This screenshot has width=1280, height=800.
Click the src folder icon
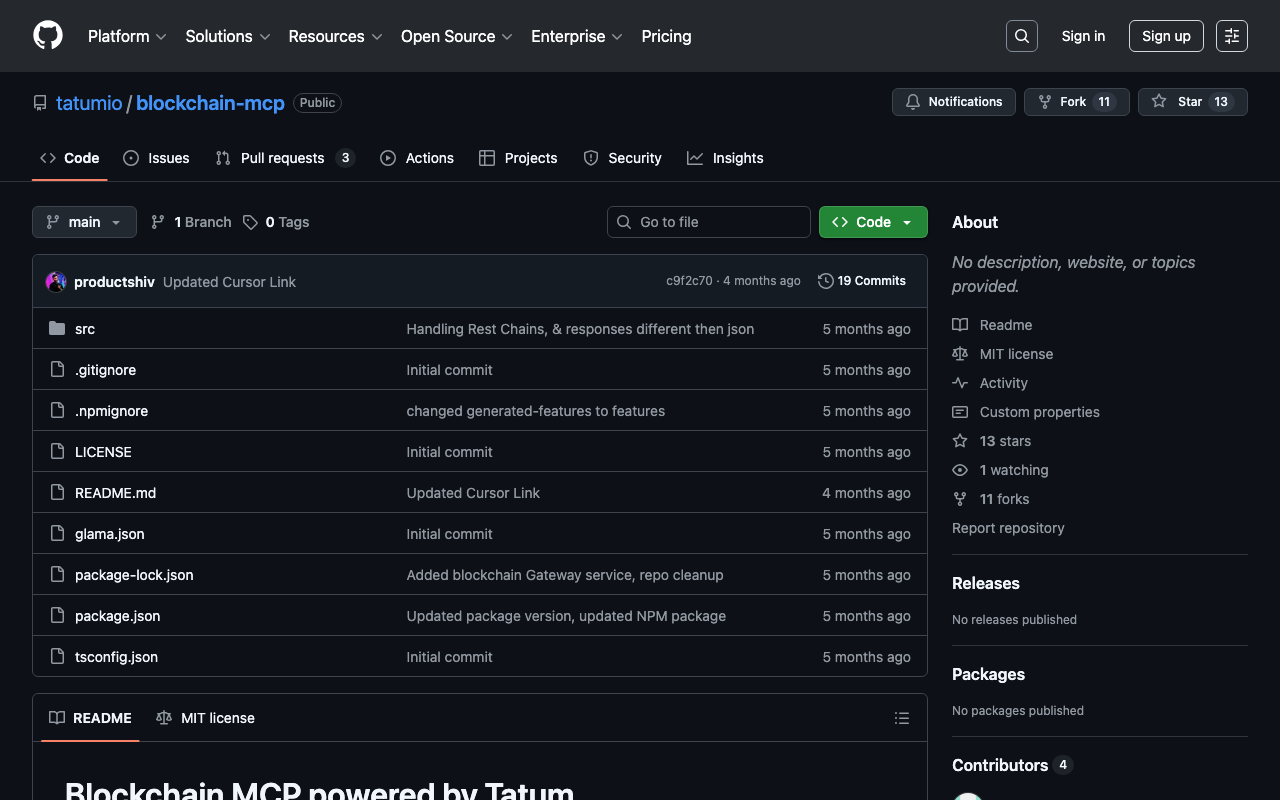(x=57, y=329)
